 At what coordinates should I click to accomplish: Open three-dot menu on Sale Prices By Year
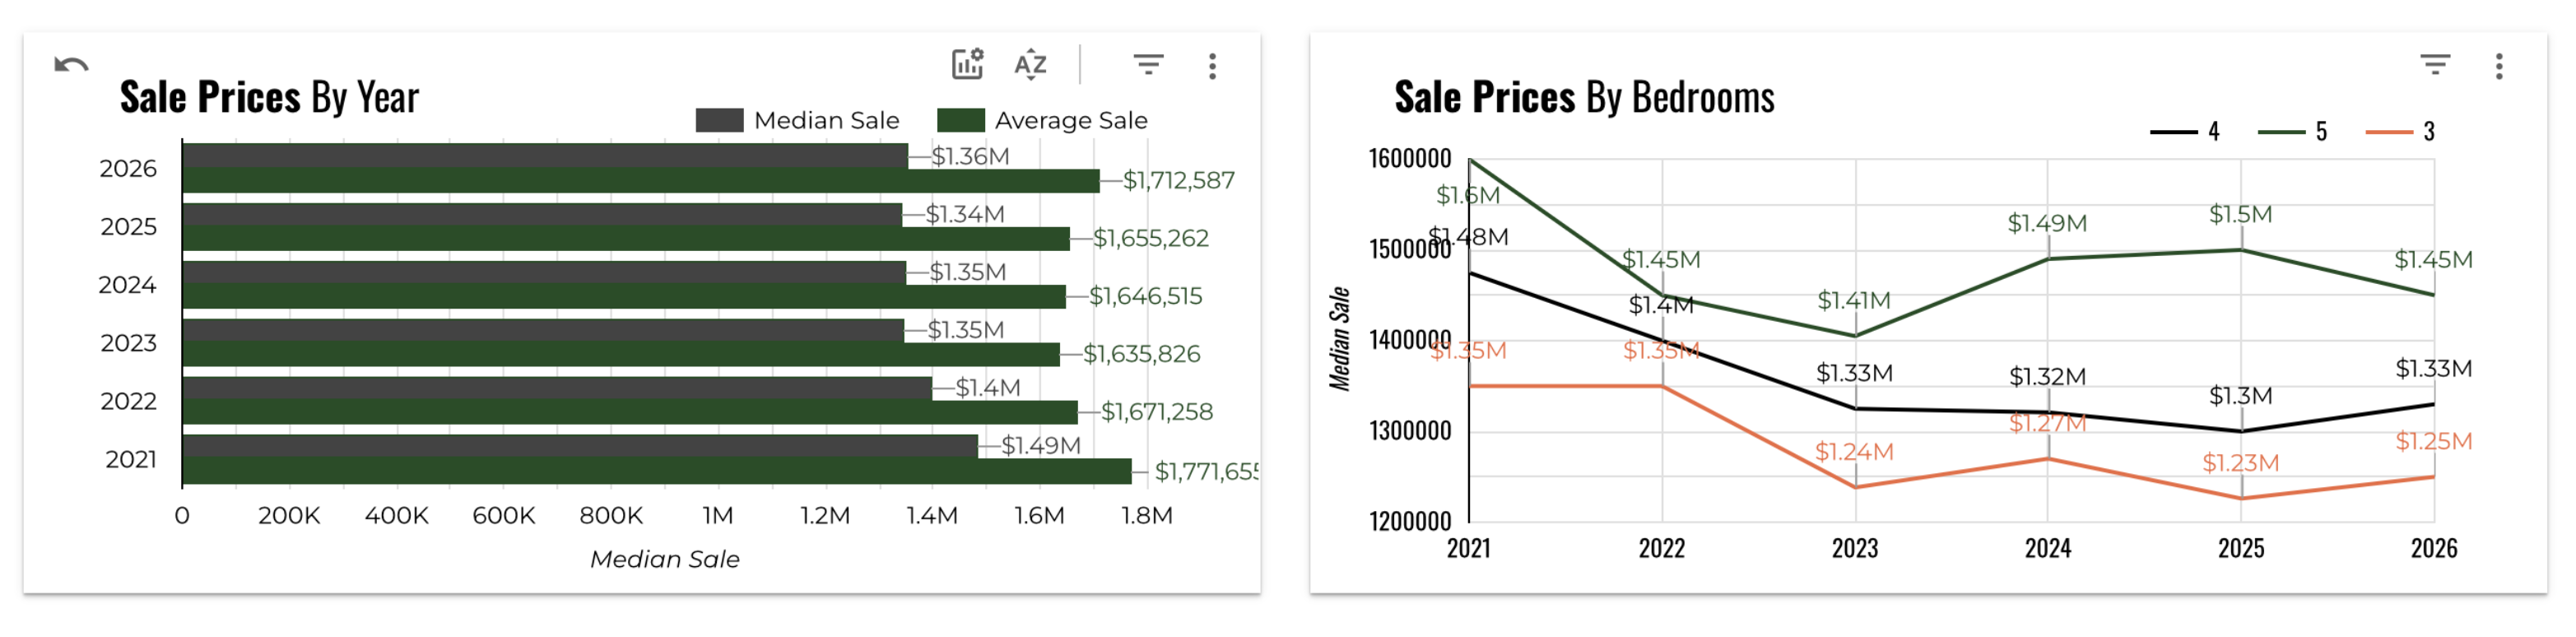click(1212, 66)
